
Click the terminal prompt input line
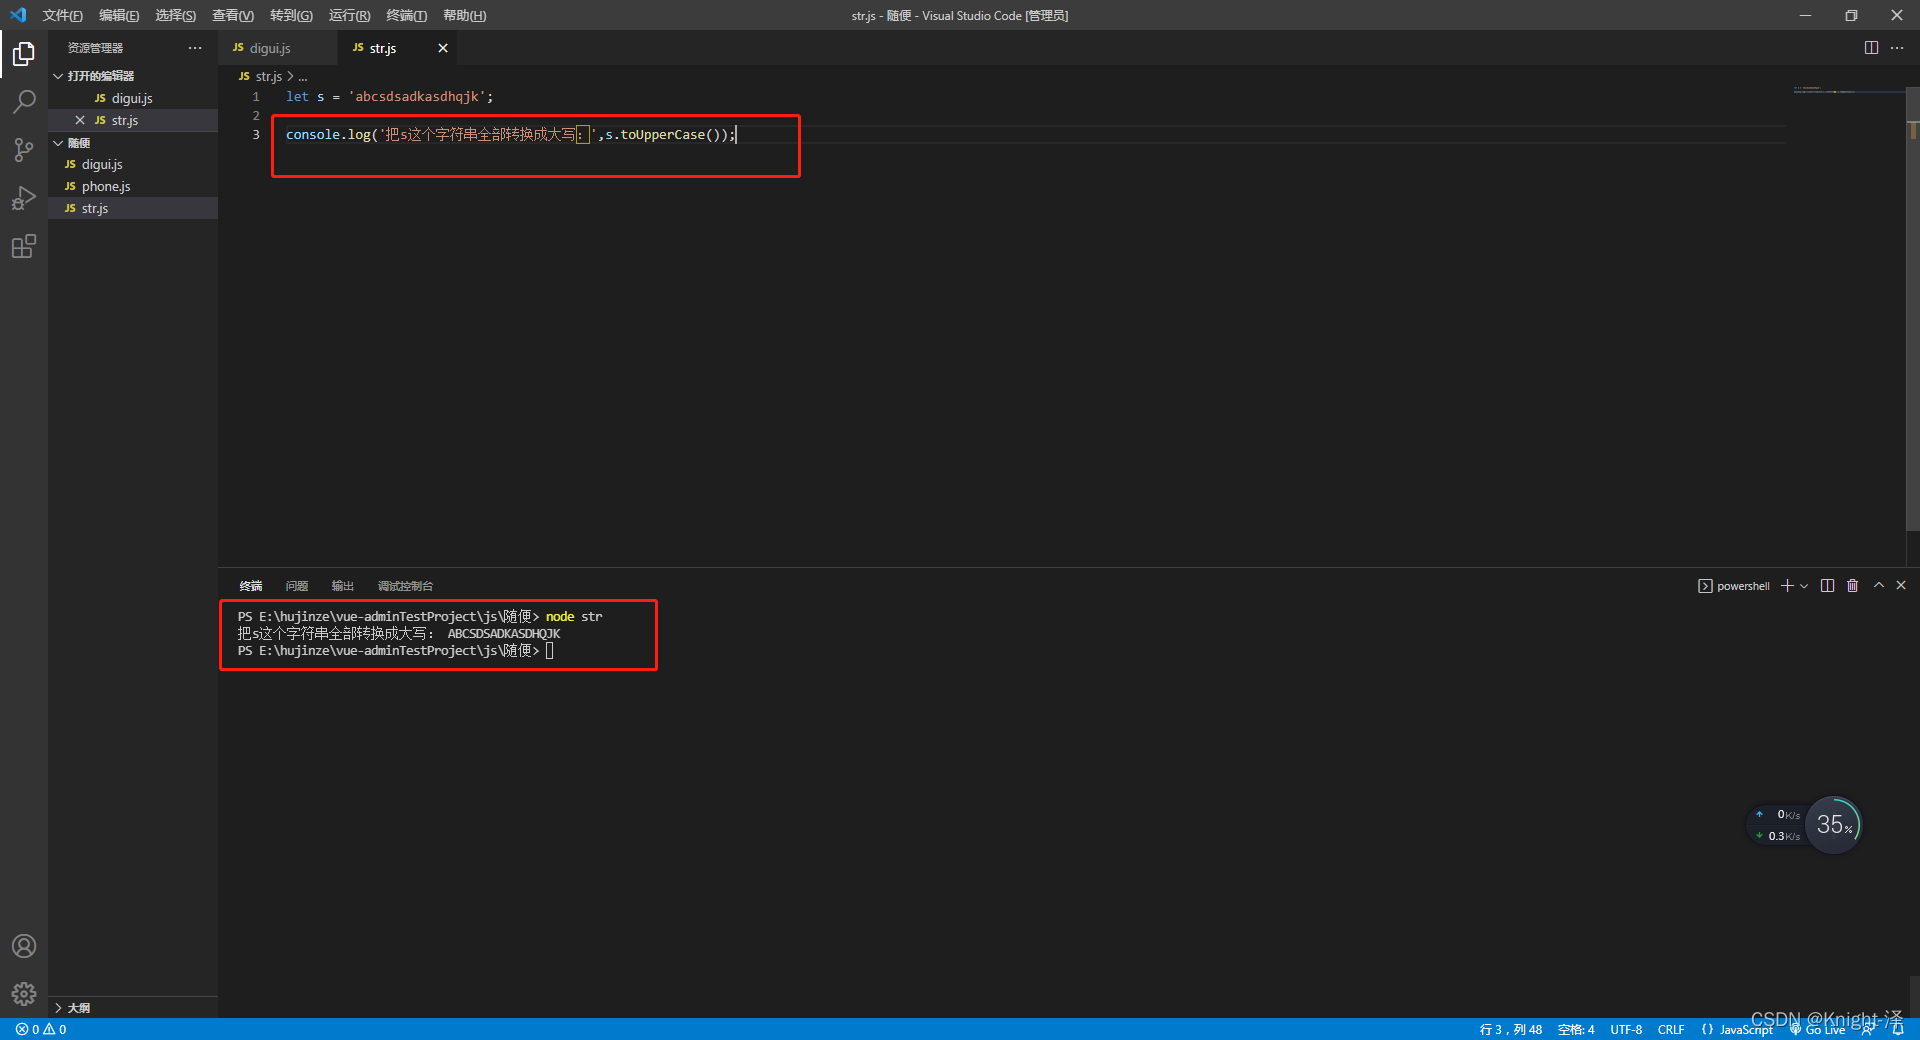click(x=395, y=651)
